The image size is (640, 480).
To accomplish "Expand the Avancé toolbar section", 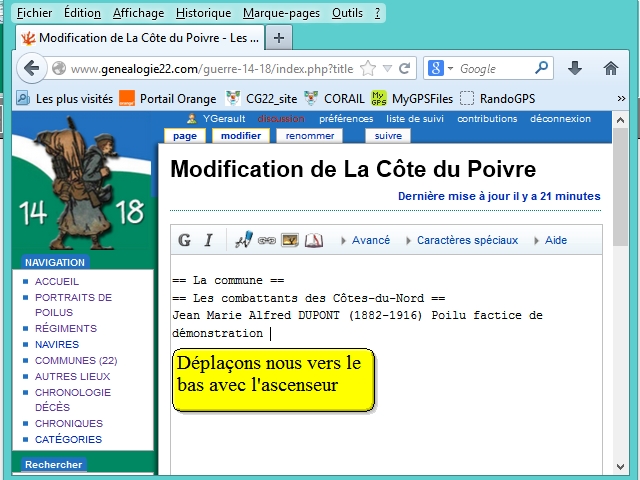I will point(365,240).
